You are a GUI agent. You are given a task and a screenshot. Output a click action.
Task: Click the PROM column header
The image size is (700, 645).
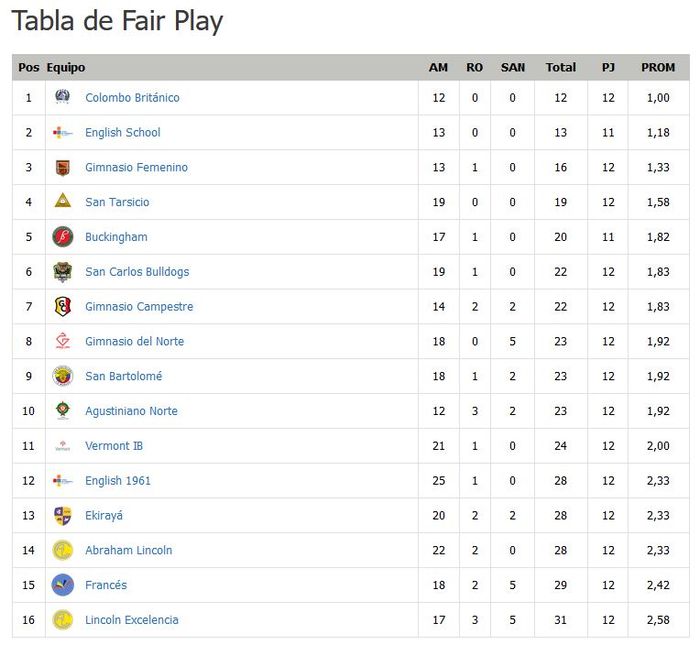[x=658, y=67]
